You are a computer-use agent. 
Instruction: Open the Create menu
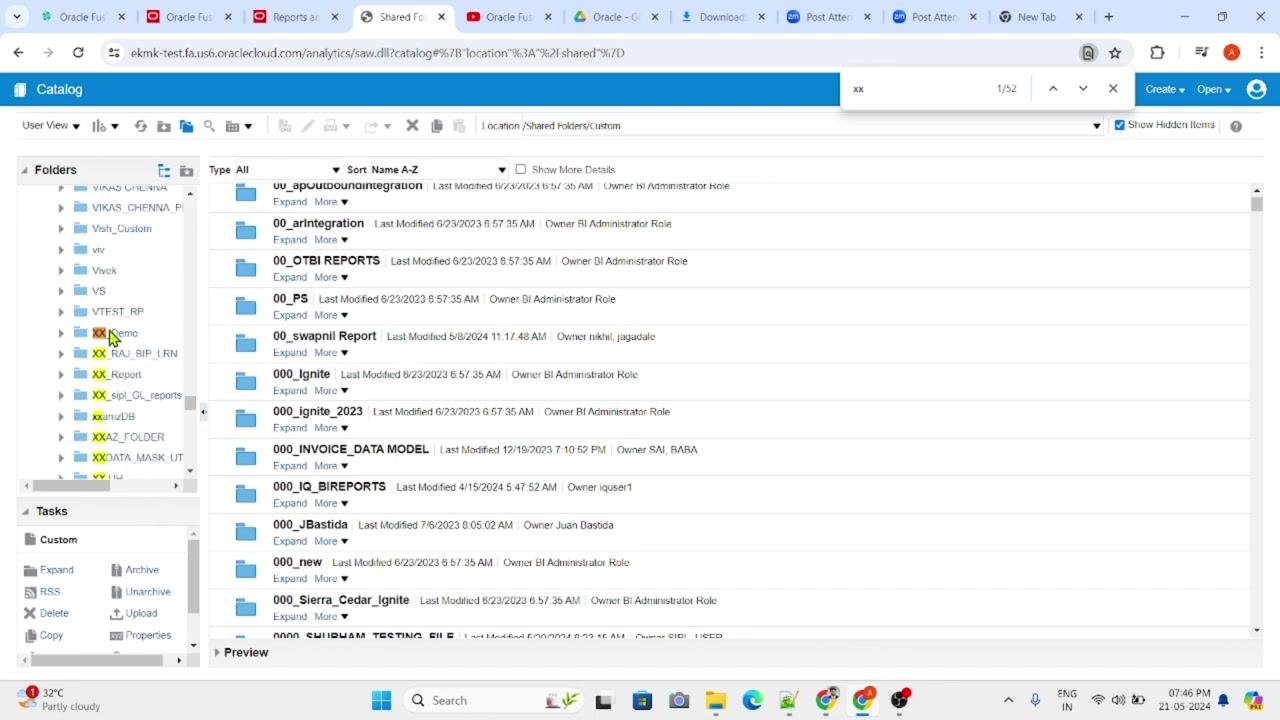coord(1165,89)
